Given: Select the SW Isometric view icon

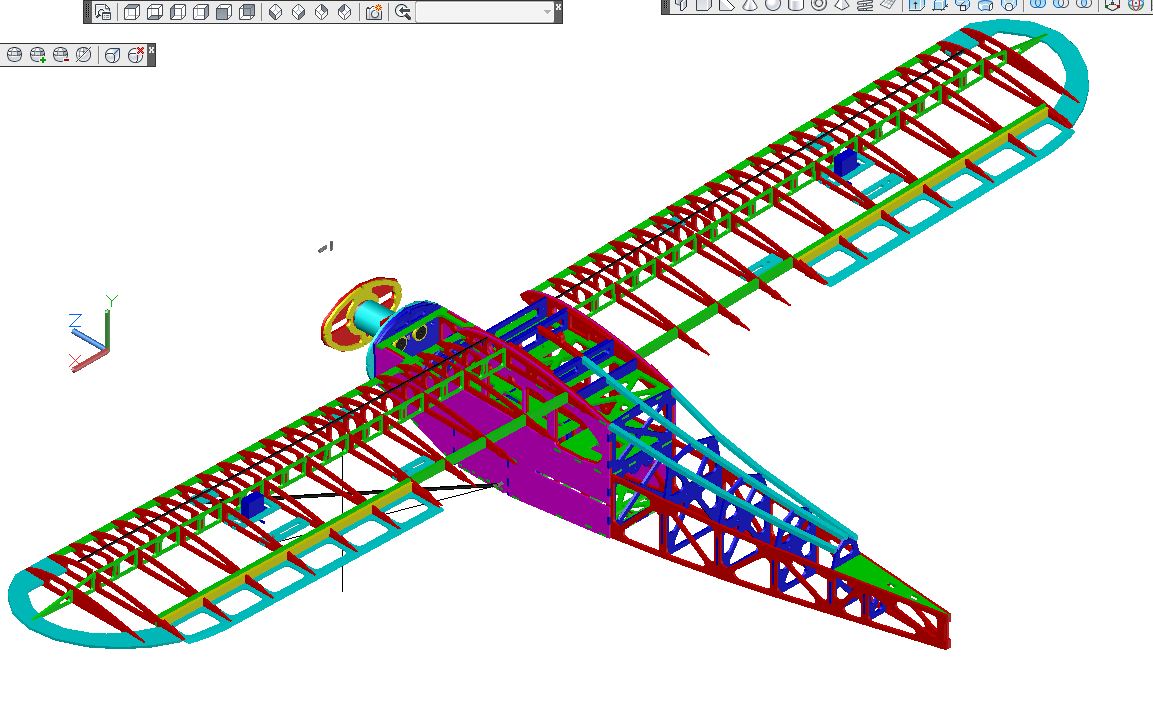Looking at the screenshot, I should [276, 12].
